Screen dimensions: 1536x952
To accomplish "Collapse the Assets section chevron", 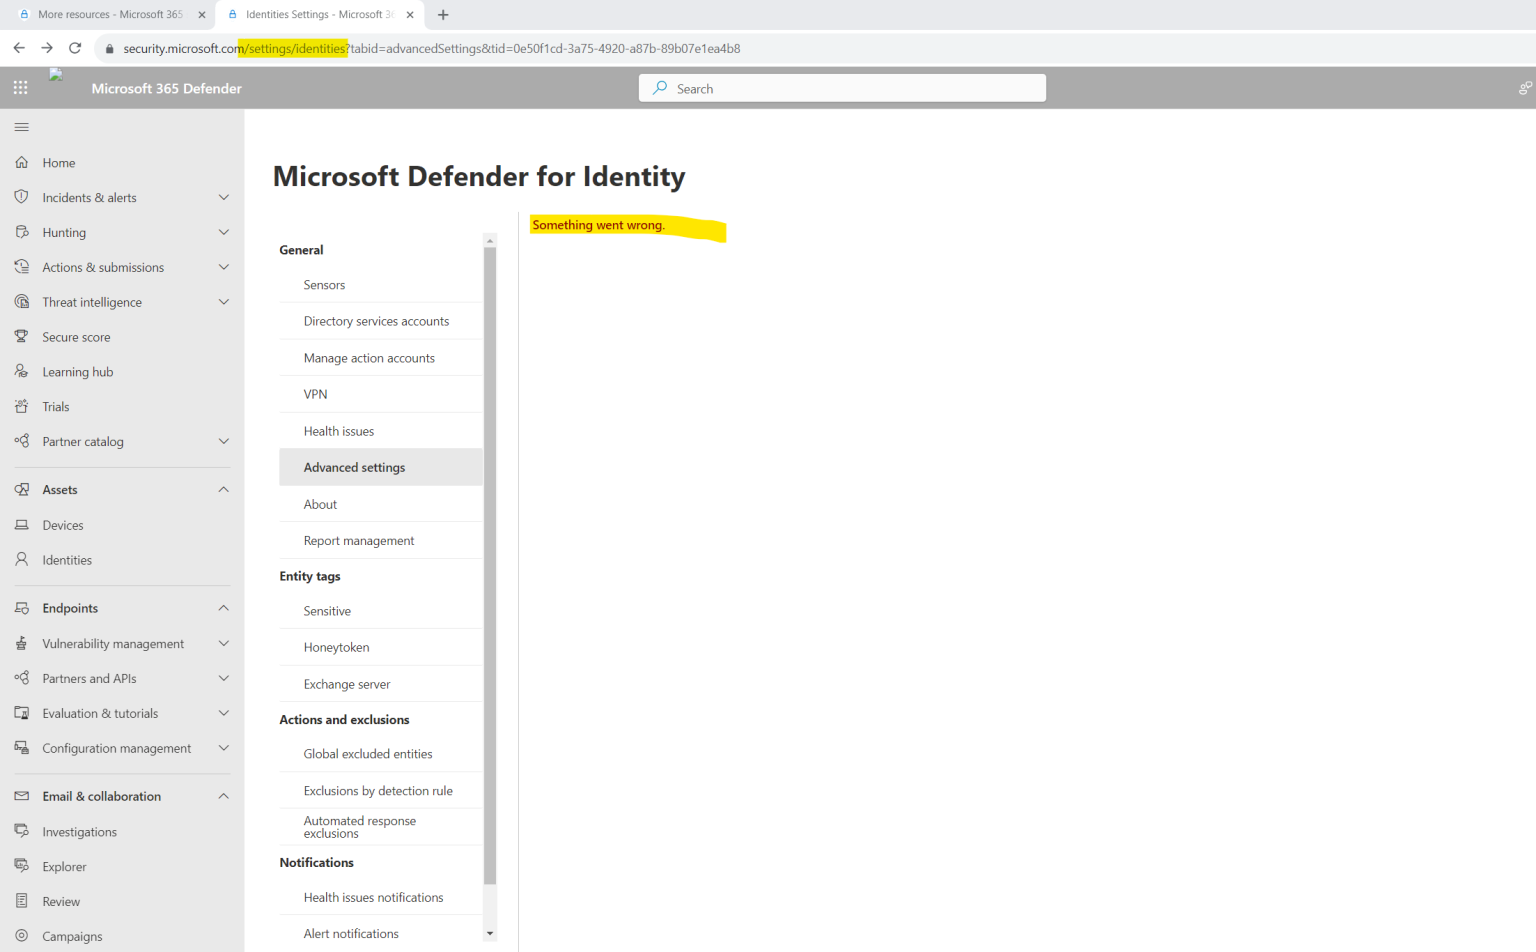I will tap(225, 489).
